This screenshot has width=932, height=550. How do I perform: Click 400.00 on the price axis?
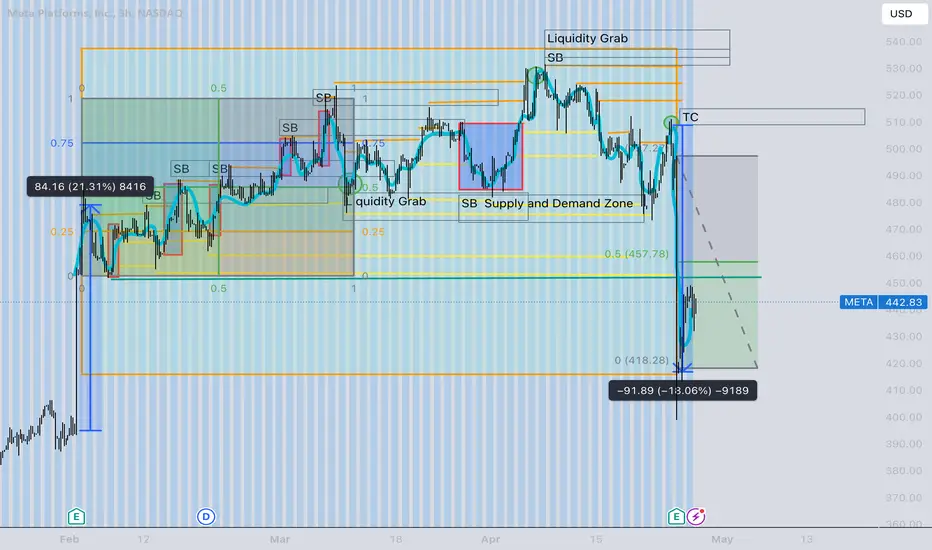(903, 417)
